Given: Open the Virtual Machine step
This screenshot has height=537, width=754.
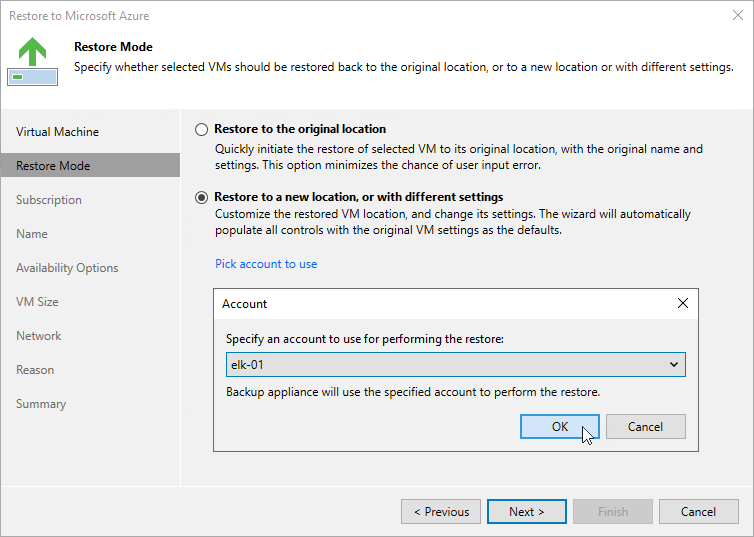Looking at the screenshot, I should coord(57,132).
